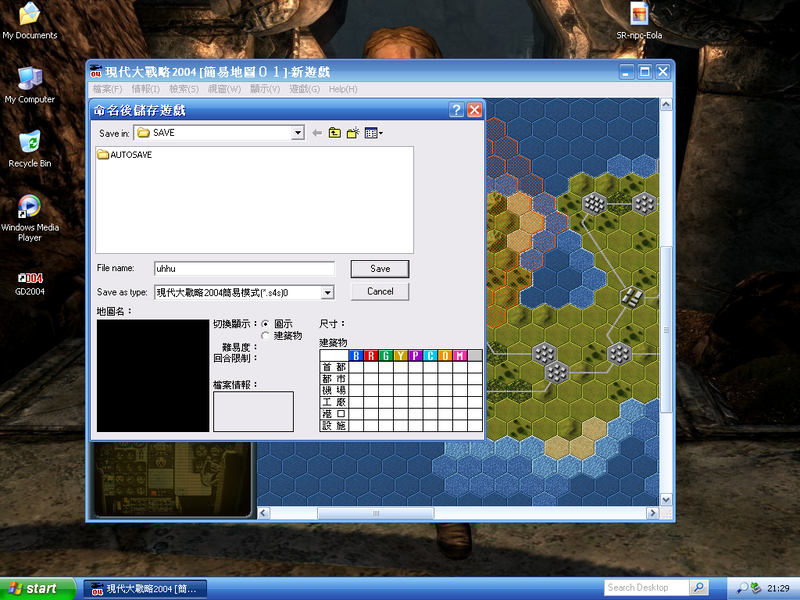Open the 情報(I) menu
This screenshot has width=800, height=600.
pyautogui.click(x=145, y=89)
